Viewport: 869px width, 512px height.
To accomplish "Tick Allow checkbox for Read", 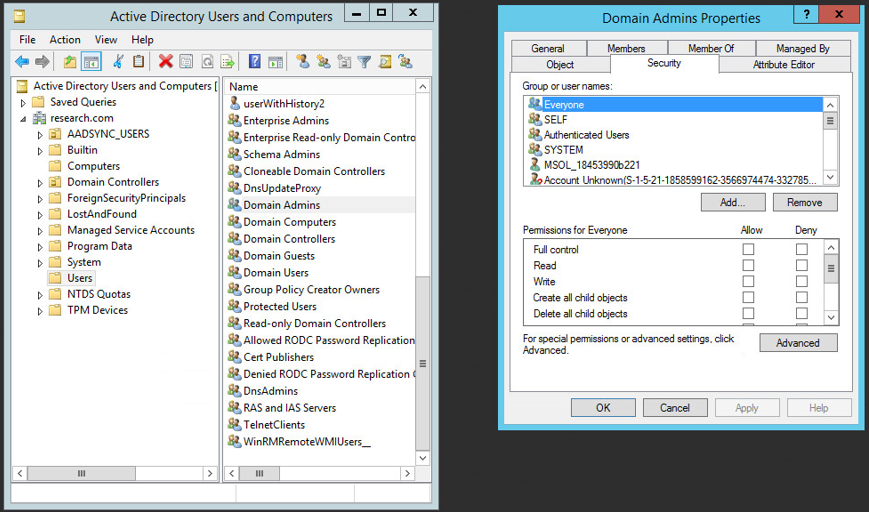I will point(748,265).
